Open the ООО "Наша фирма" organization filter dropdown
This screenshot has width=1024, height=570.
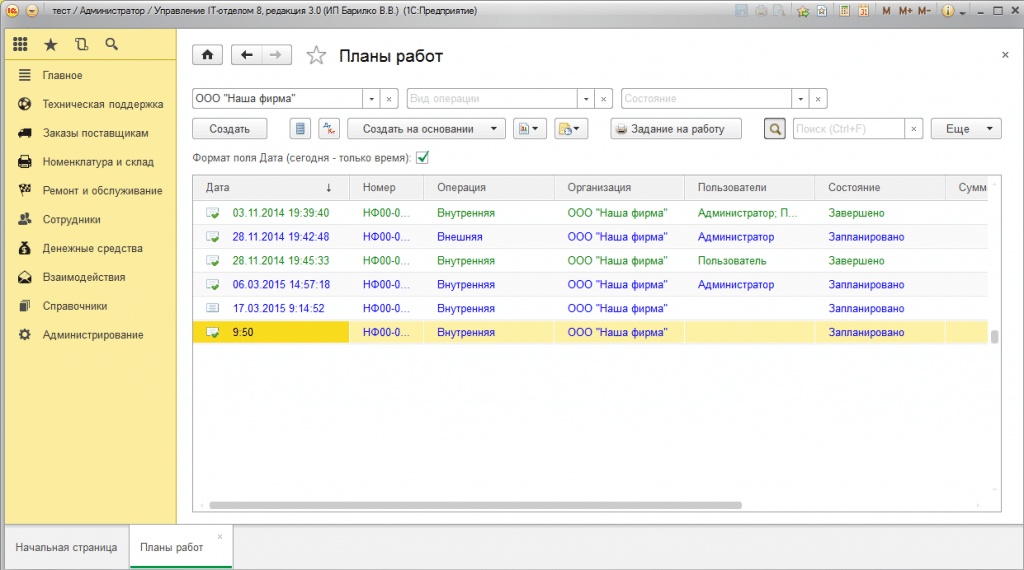point(372,99)
